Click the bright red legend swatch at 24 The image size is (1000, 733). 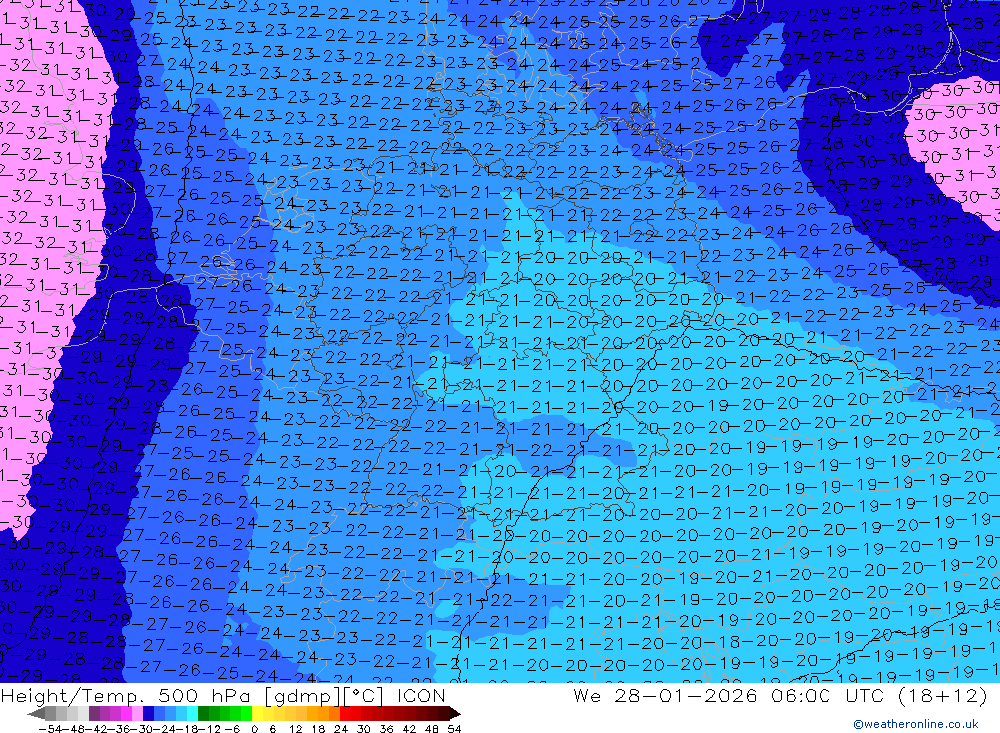345,713
